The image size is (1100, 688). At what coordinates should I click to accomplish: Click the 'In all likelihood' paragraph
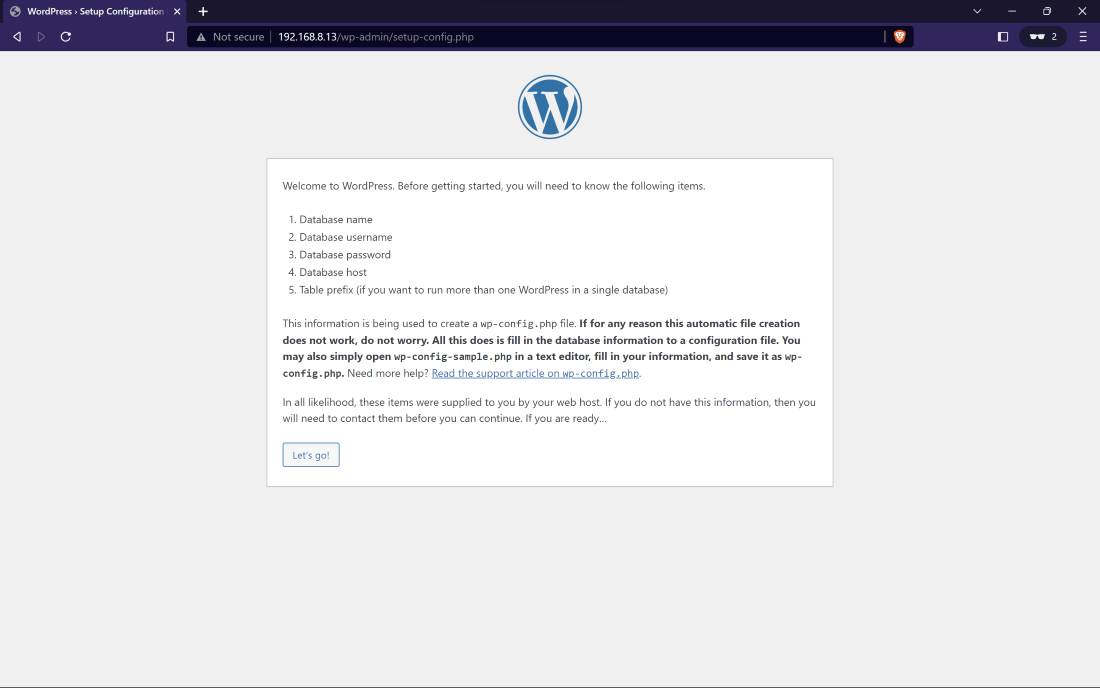coord(549,410)
